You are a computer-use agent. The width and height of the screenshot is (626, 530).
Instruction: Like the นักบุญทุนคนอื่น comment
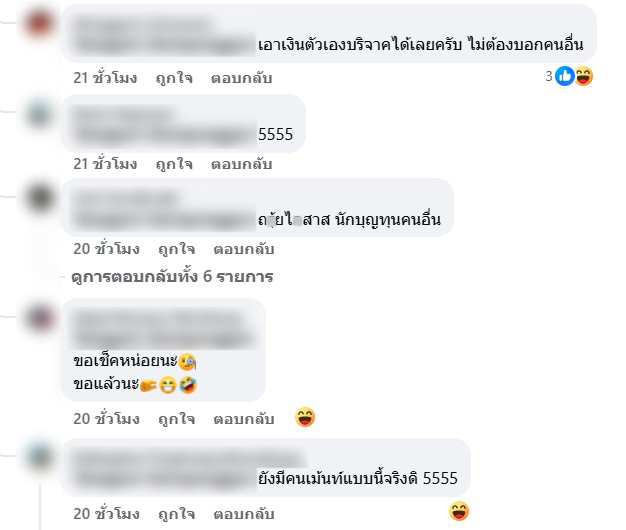(x=176, y=249)
